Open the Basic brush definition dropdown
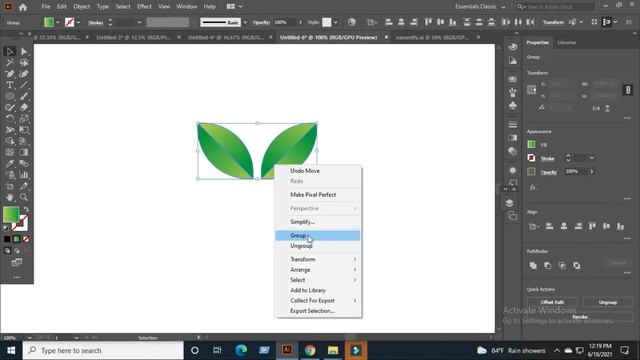This screenshot has width=640, height=360. point(245,22)
